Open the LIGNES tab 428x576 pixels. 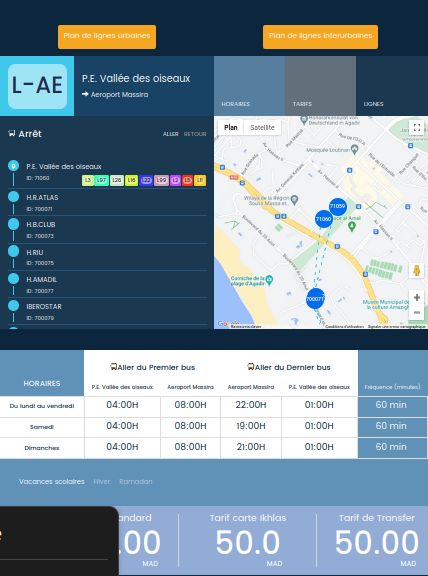coord(392,86)
